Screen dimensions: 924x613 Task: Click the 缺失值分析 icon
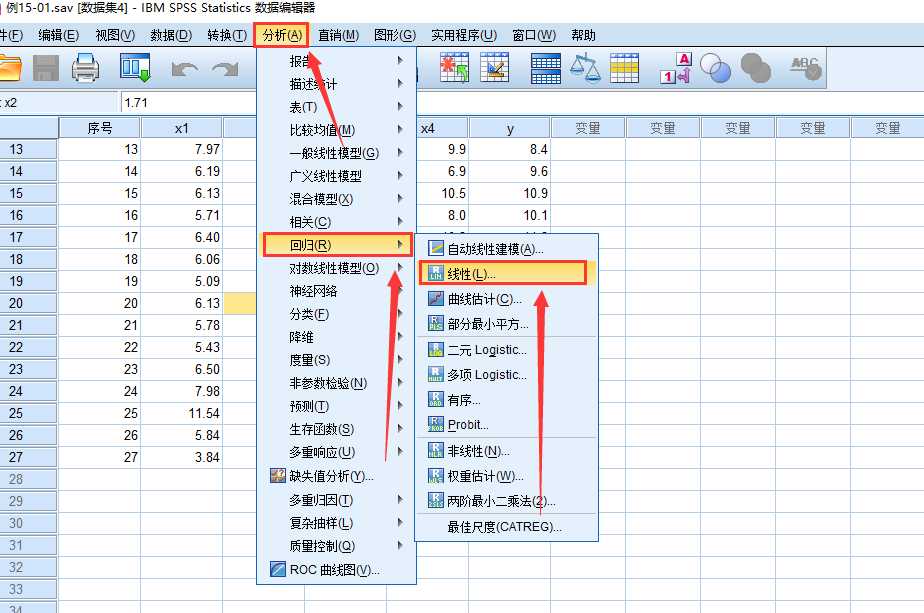278,475
